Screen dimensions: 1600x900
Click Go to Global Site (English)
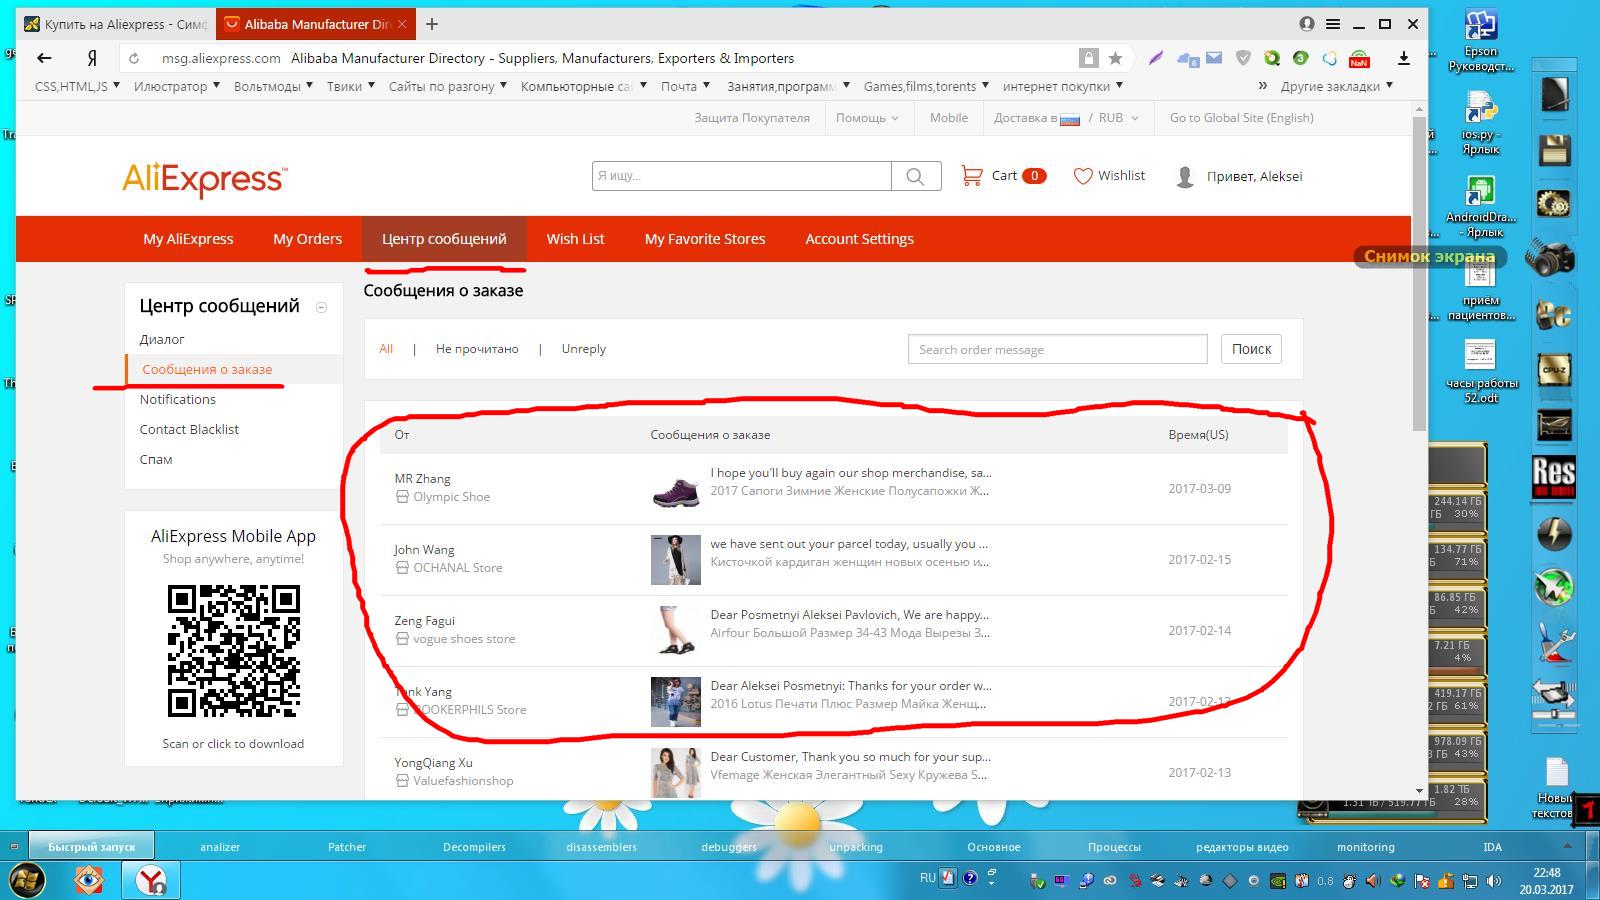[x=1241, y=118]
